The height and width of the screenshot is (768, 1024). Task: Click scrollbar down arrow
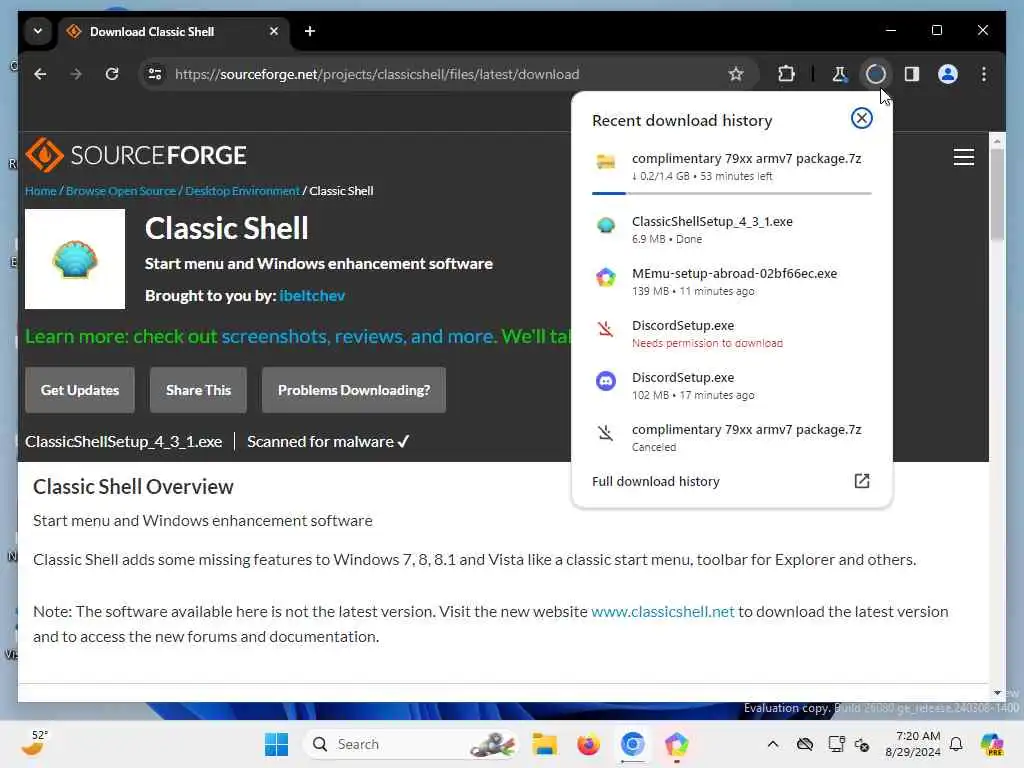(x=997, y=692)
